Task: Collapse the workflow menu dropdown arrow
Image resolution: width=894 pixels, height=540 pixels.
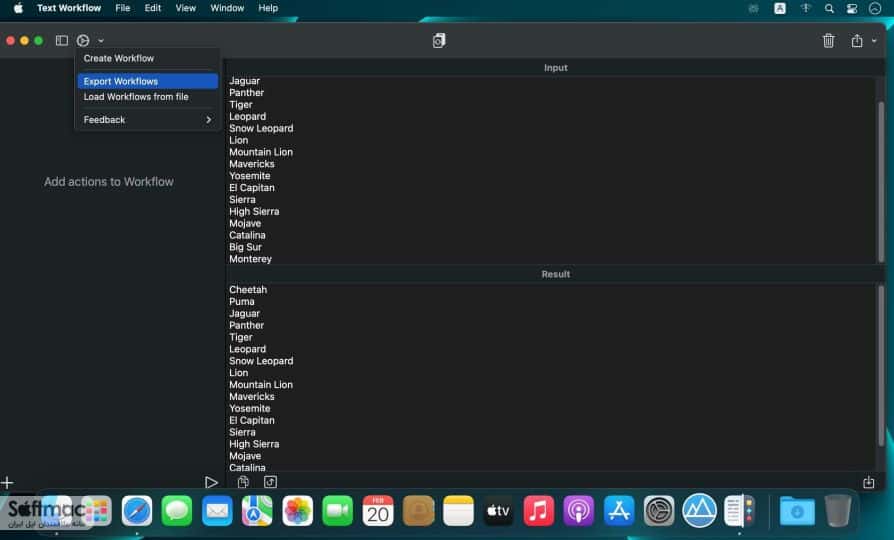Action: (101, 40)
